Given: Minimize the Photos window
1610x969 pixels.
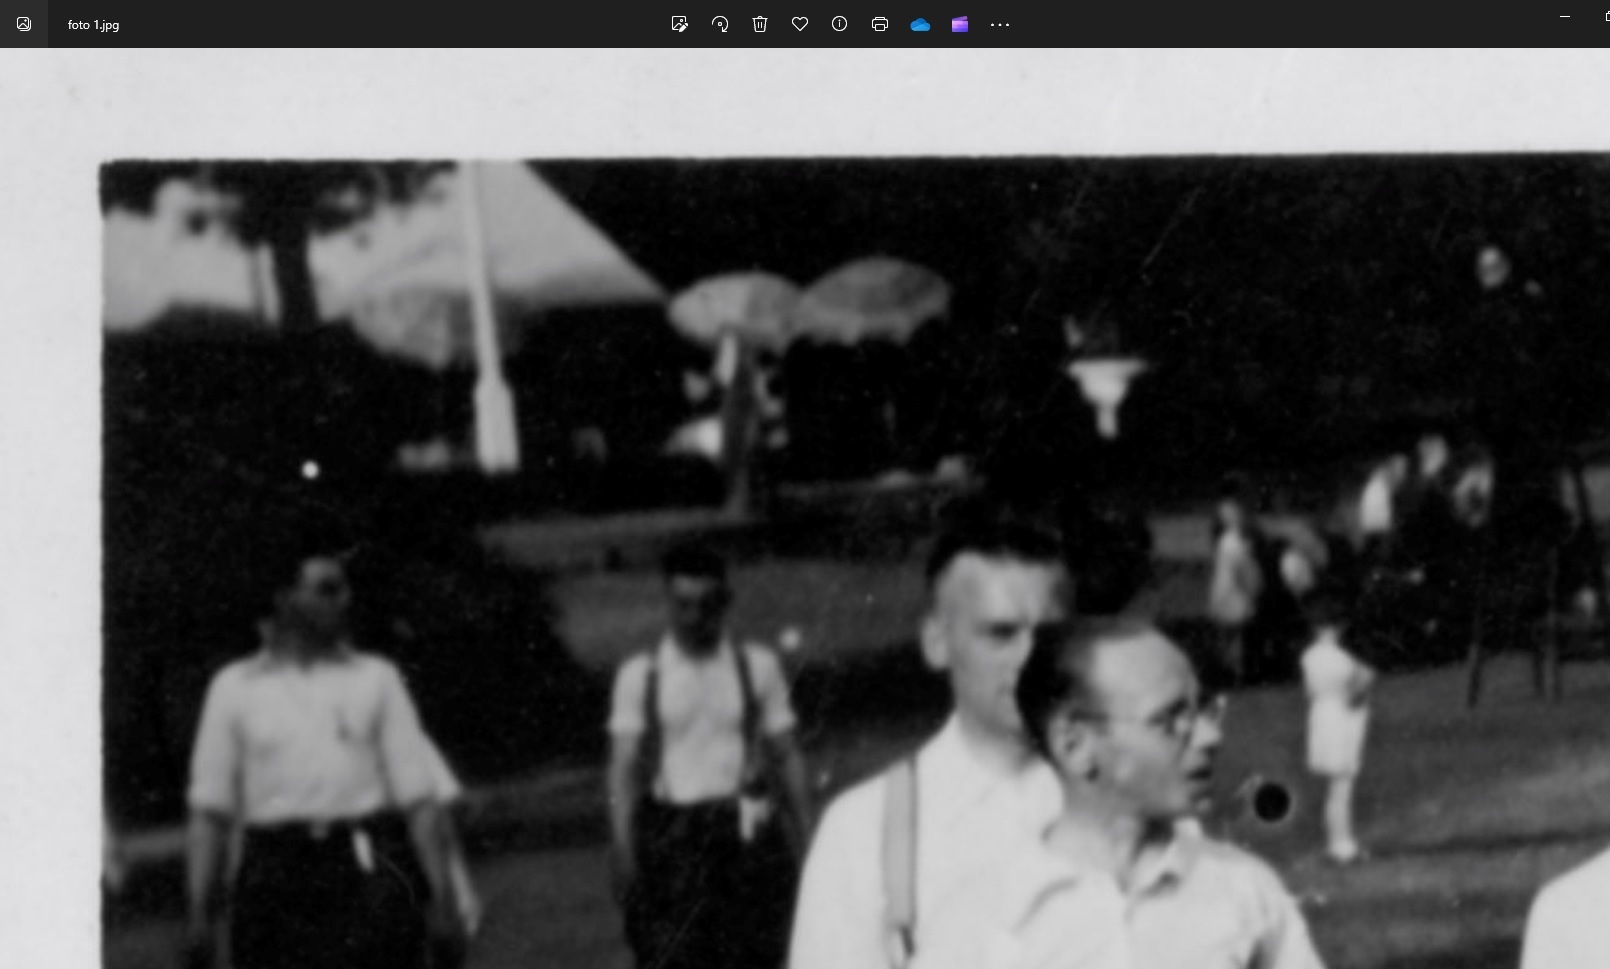Looking at the screenshot, I should coord(1565,17).
